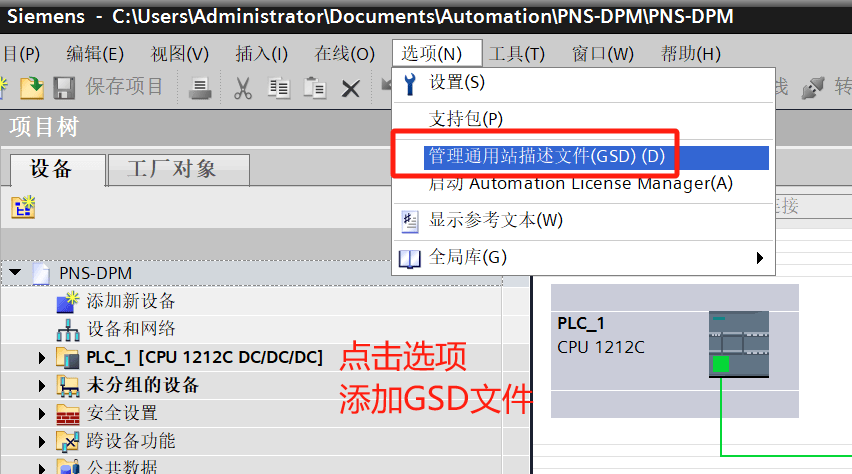Open the 插入(I) menu
The height and width of the screenshot is (474, 852).
pyautogui.click(x=261, y=54)
